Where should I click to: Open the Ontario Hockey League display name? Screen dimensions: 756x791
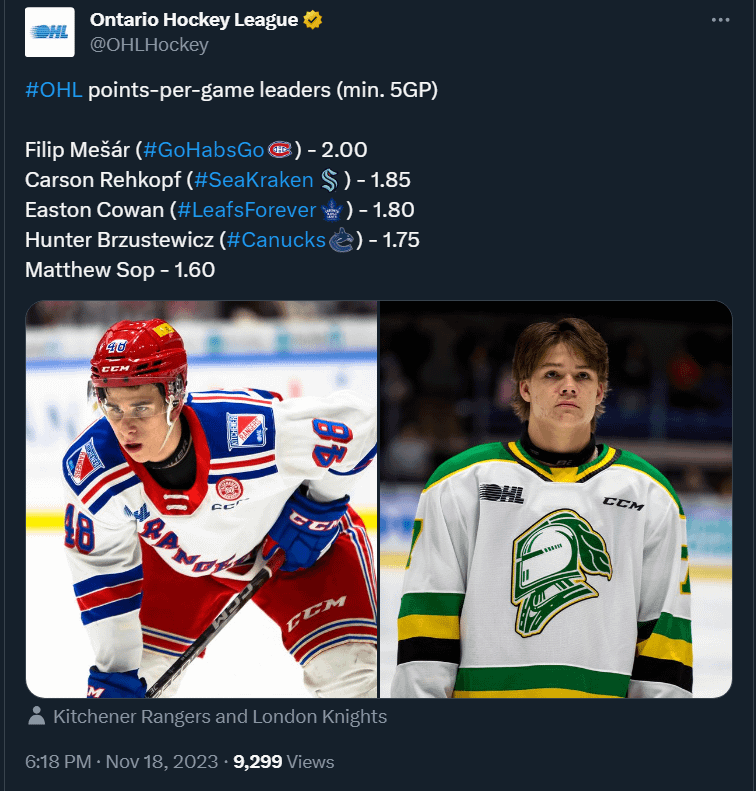pos(193,20)
